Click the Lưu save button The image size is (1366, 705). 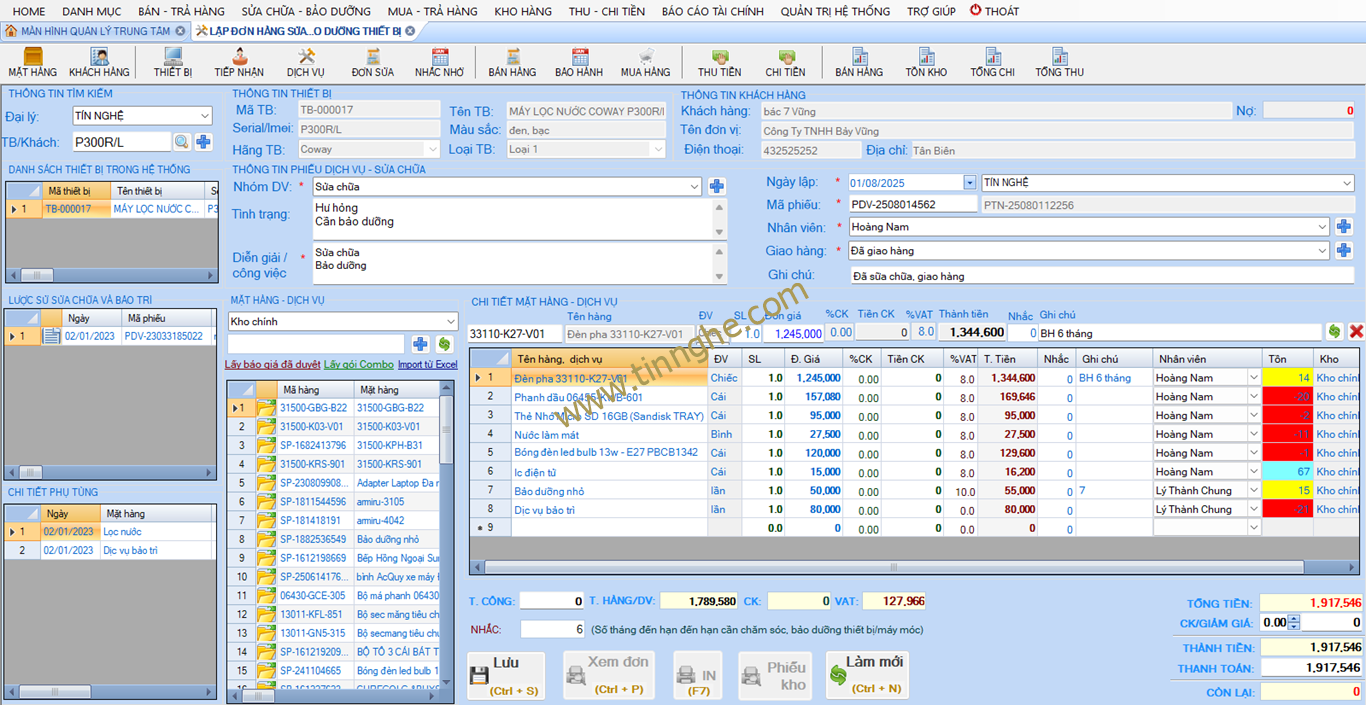click(506, 676)
